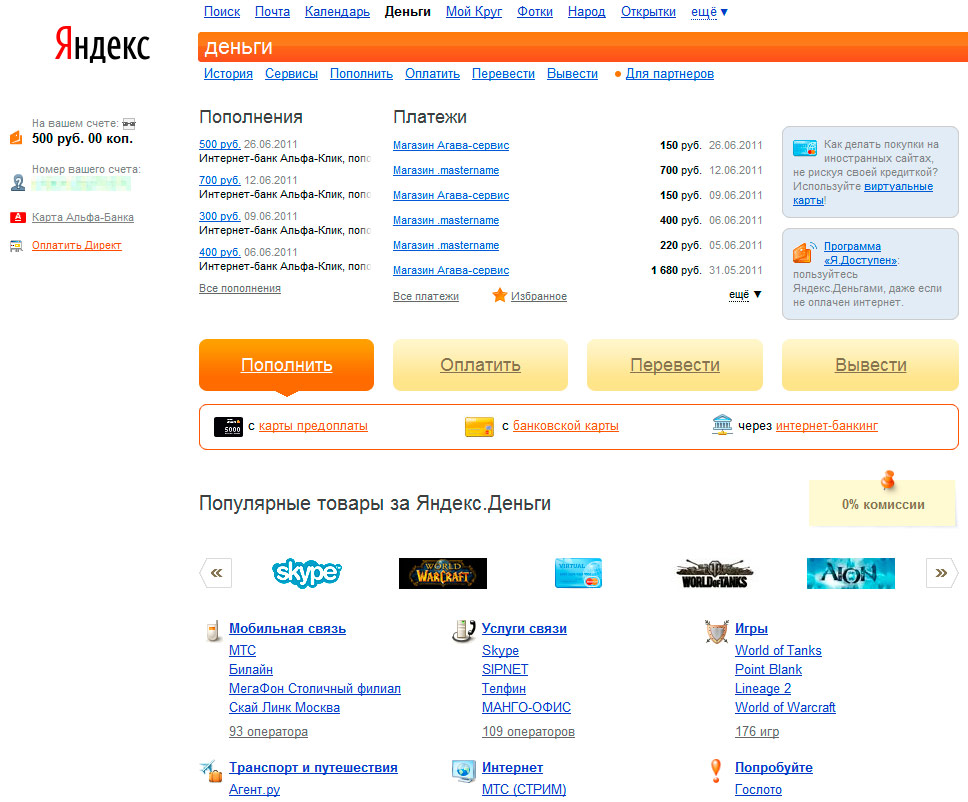This screenshot has width=968, height=802.
Task: Select the World of Warcraft logo
Action: coord(443,573)
